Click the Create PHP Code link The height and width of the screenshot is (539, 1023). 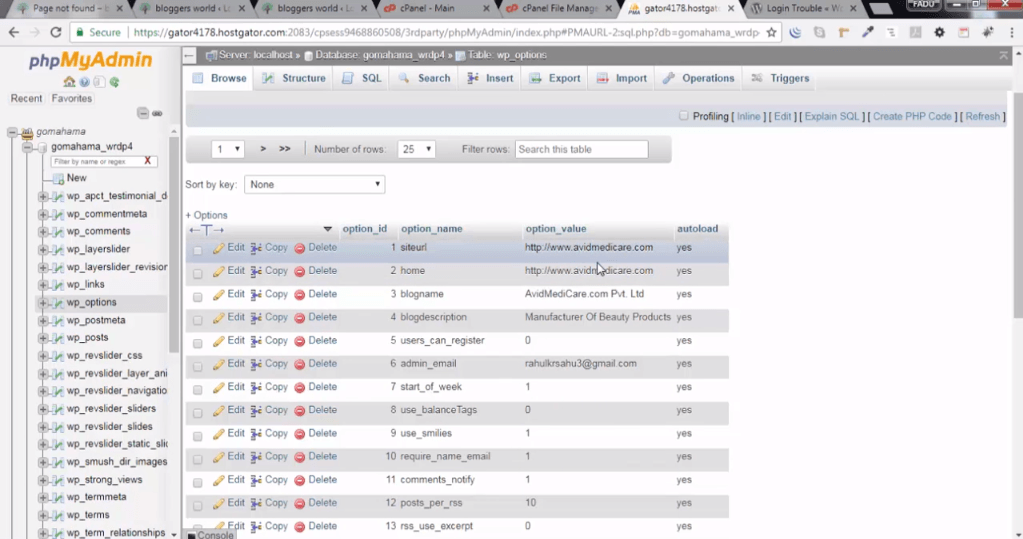tap(912, 116)
